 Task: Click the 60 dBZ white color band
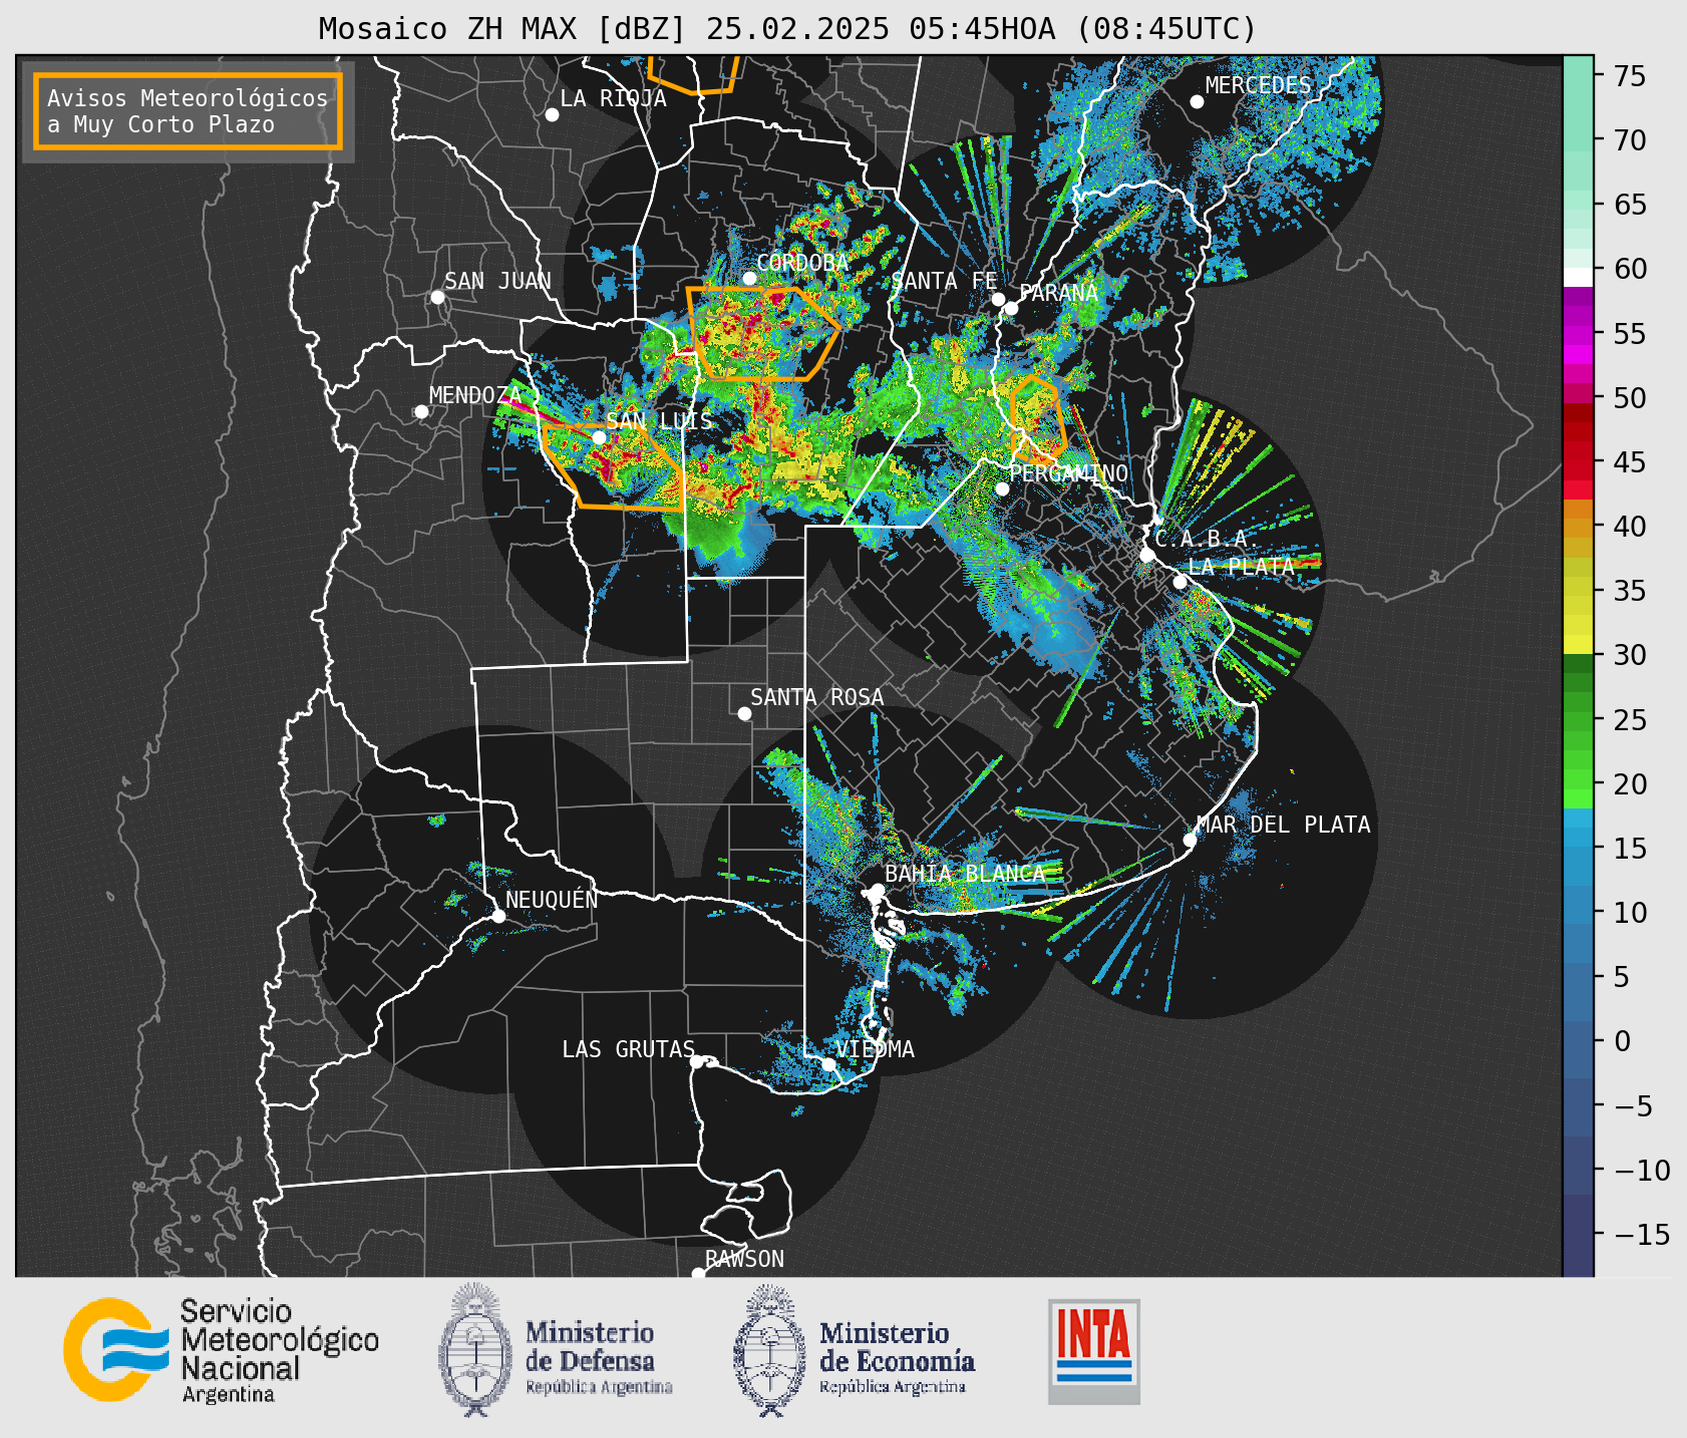[1578, 277]
